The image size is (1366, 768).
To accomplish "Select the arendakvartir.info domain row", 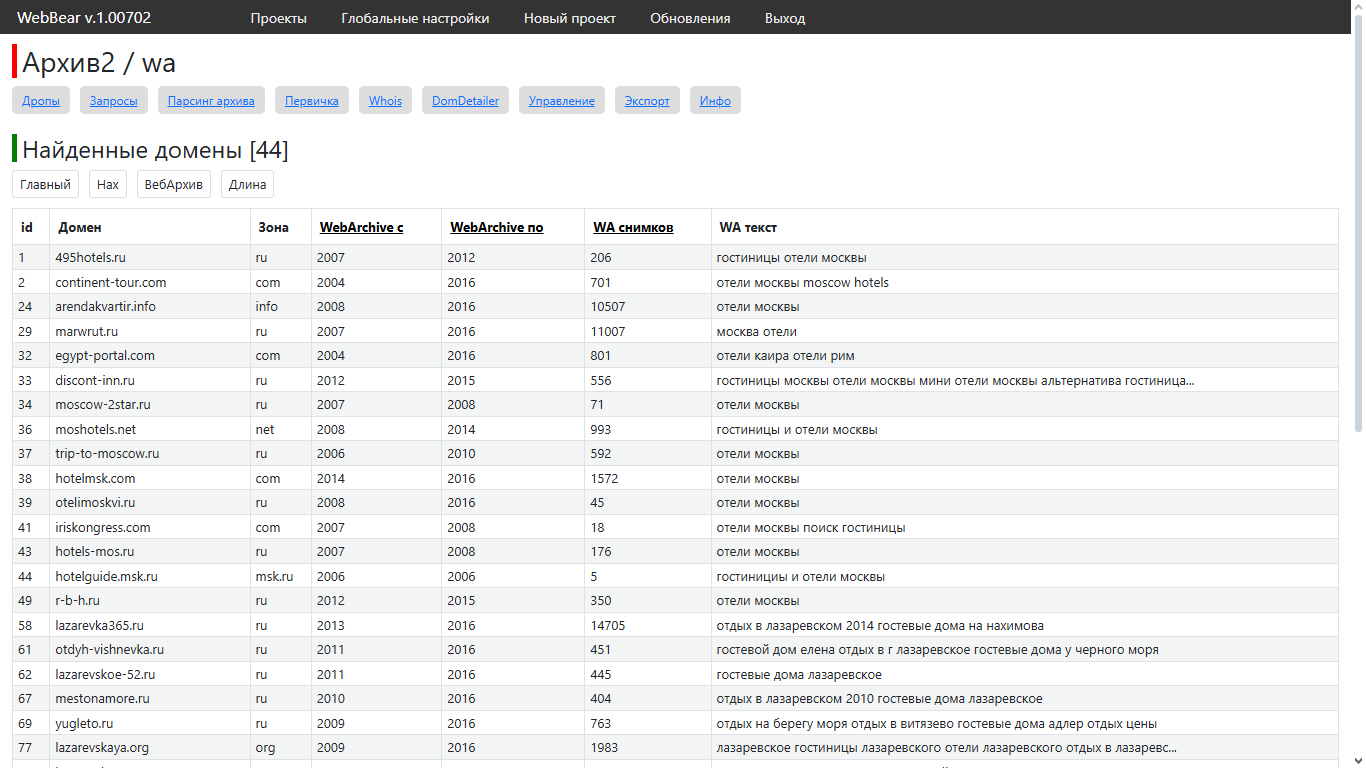I will click(105, 307).
